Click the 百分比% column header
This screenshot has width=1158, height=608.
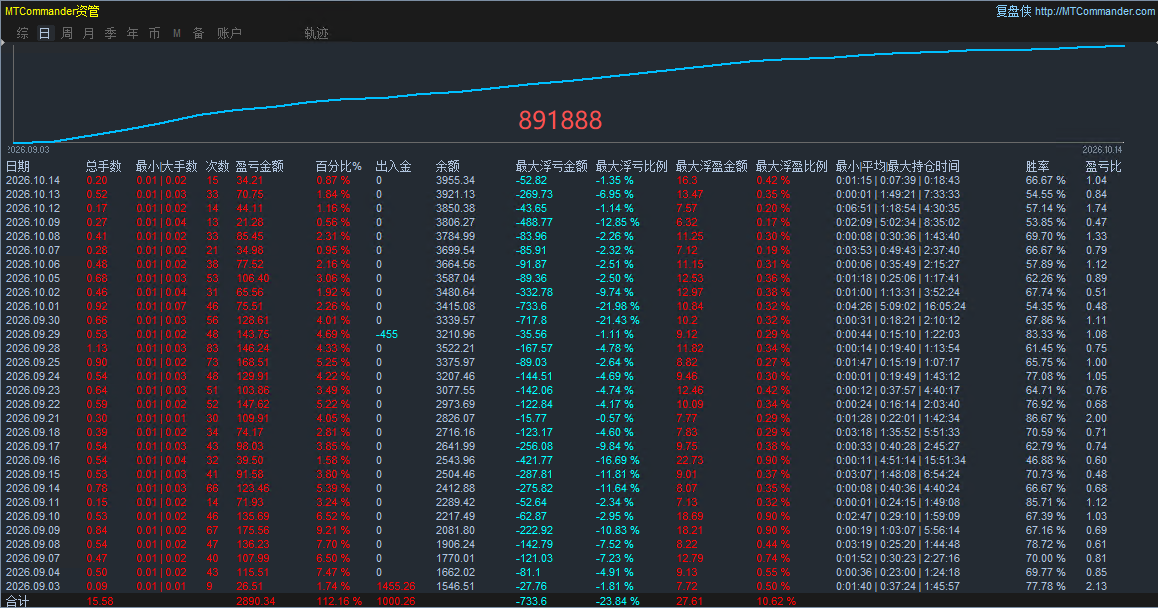[339, 166]
